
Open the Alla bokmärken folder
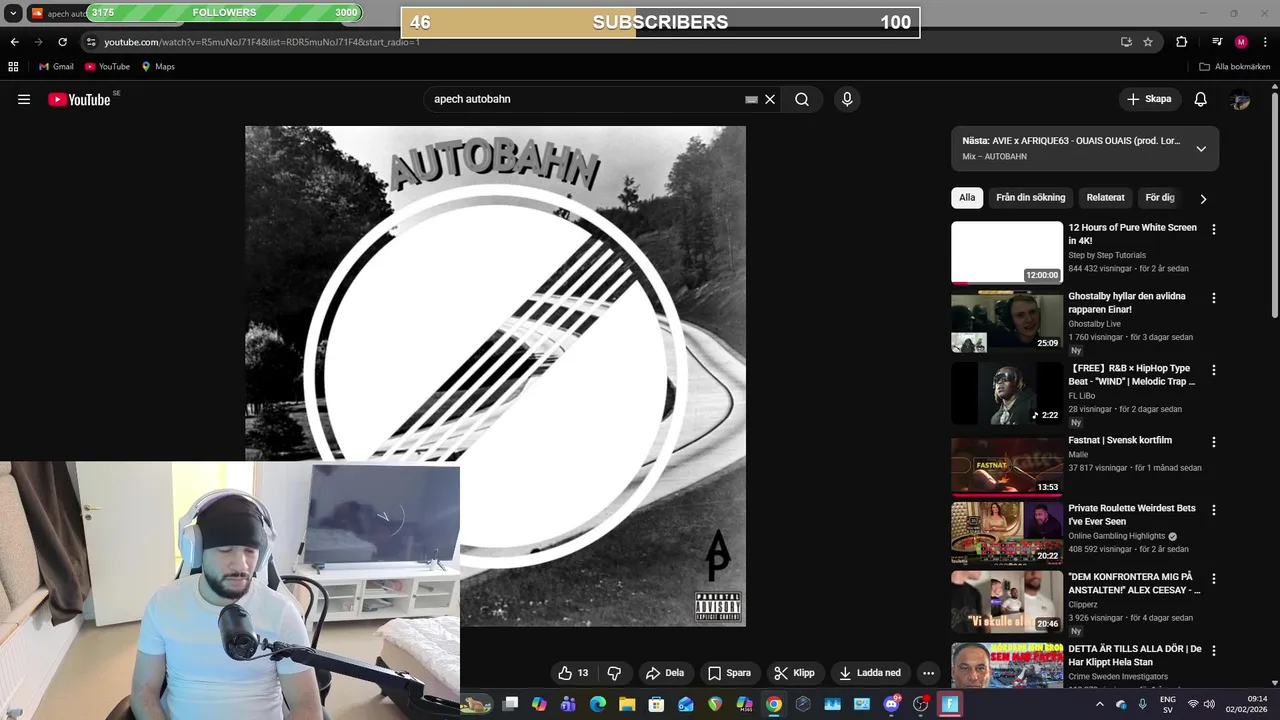(x=1235, y=67)
